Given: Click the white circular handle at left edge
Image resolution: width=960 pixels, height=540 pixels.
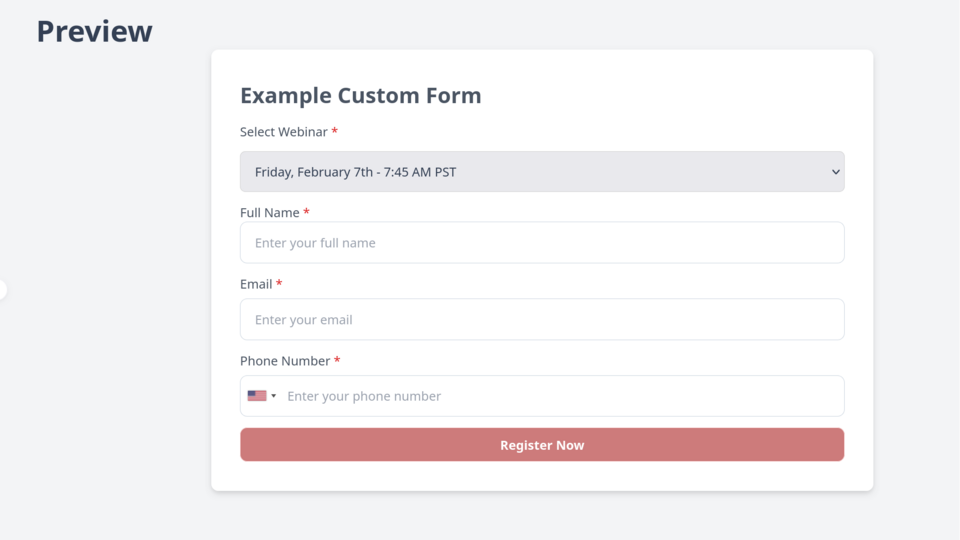Looking at the screenshot, I should click(x=2, y=290).
